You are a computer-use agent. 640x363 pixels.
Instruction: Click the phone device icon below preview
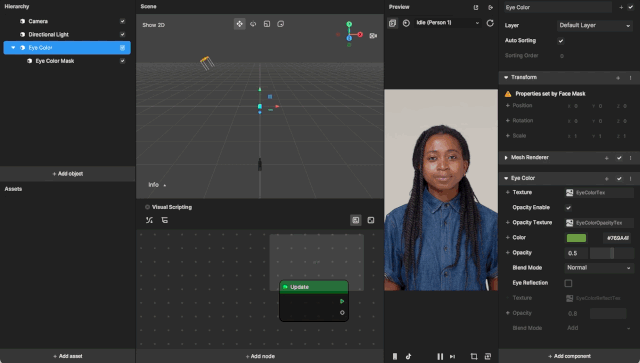[x=395, y=356]
